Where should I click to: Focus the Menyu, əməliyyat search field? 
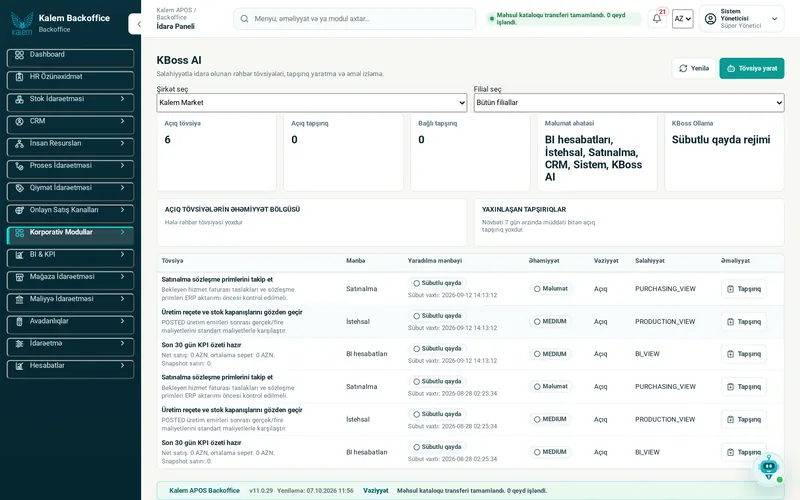pos(354,19)
